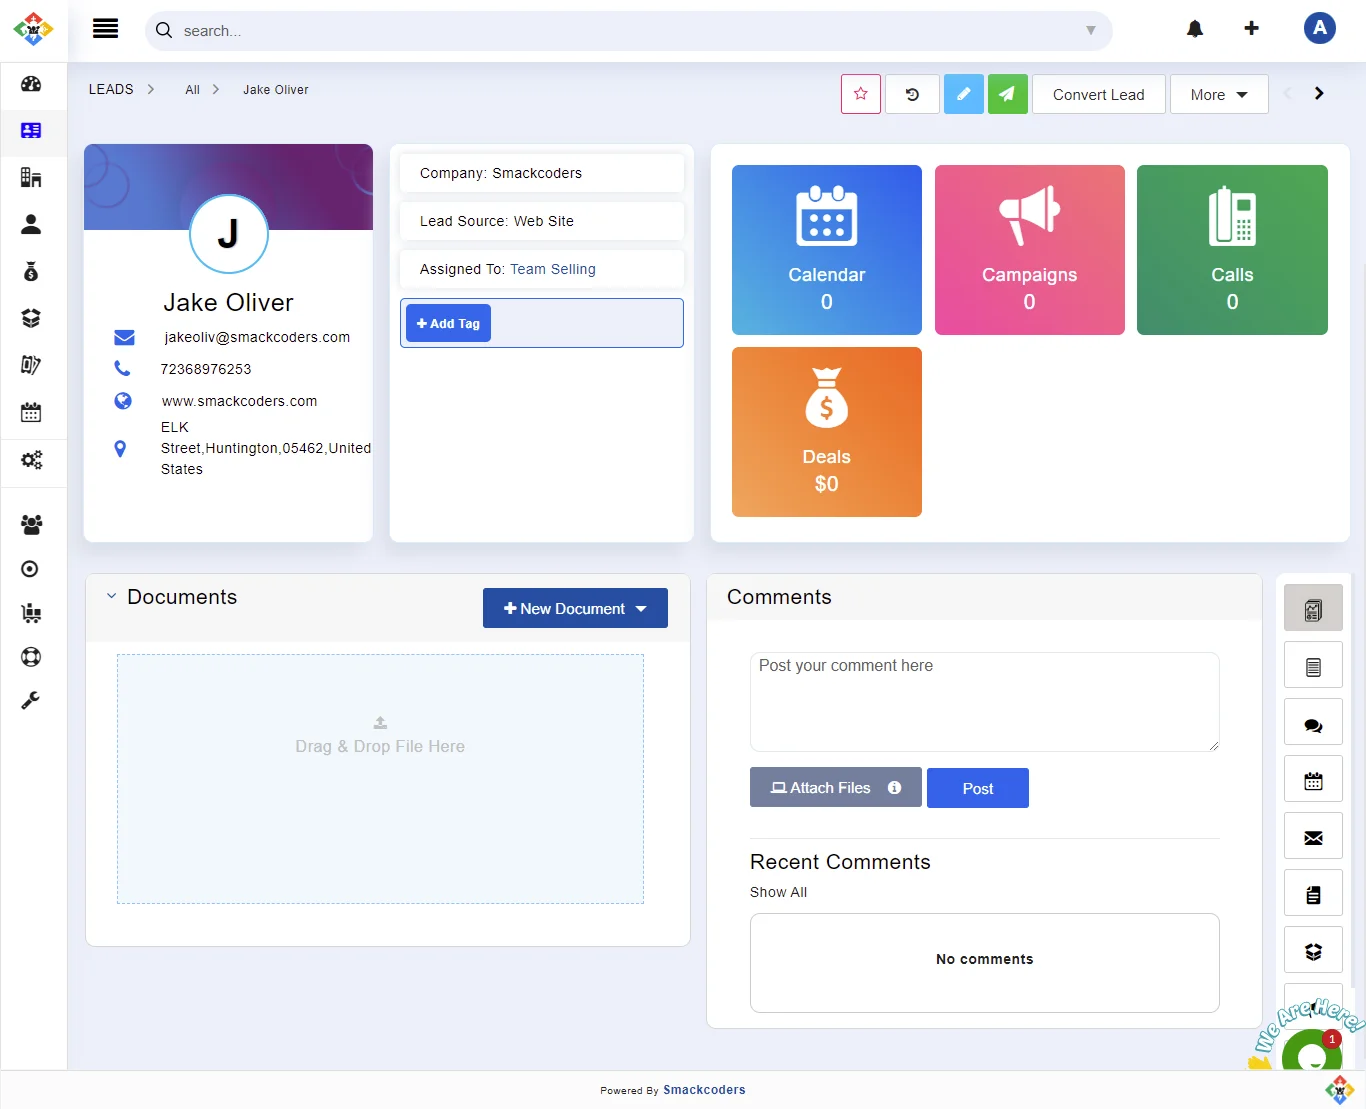Image resolution: width=1366 pixels, height=1109 pixels.
Task: Go to LEADS in the breadcrumb
Action: [x=111, y=89]
